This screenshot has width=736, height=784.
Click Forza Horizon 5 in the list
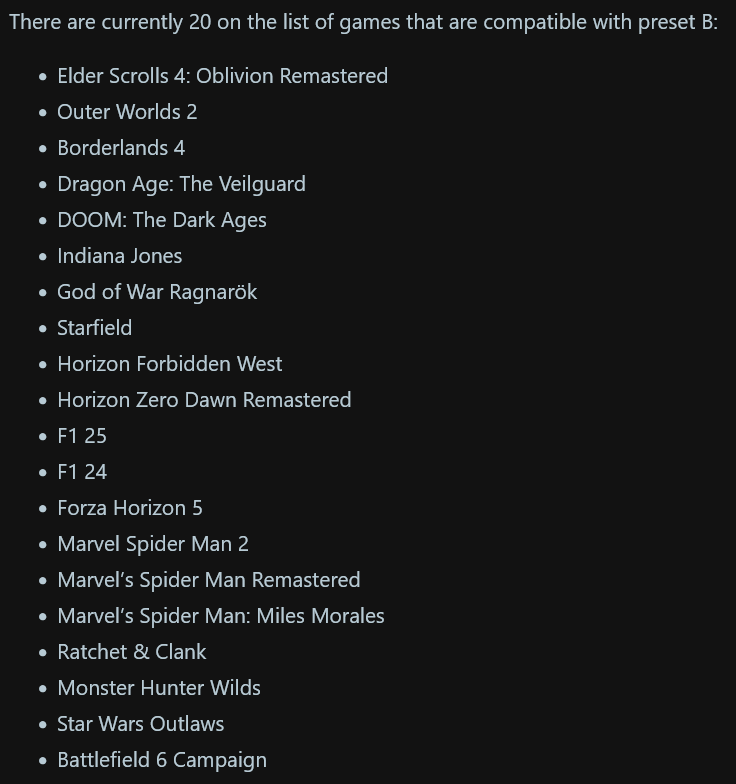tap(130, 508)
